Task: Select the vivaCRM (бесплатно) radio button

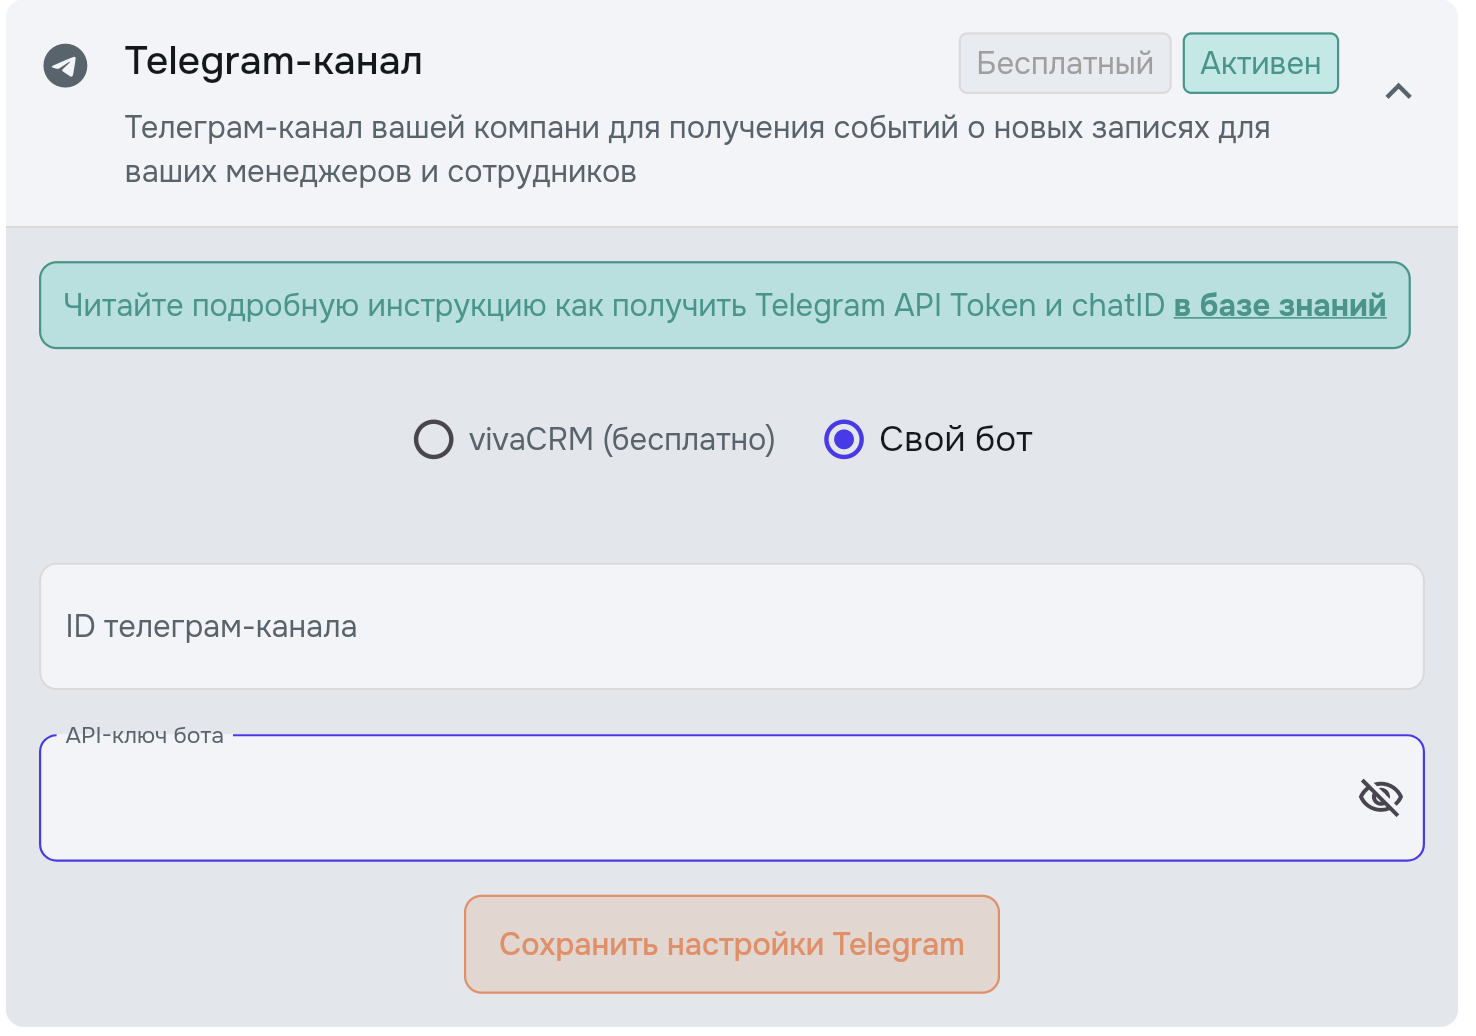Action: [x=433, y=439]
